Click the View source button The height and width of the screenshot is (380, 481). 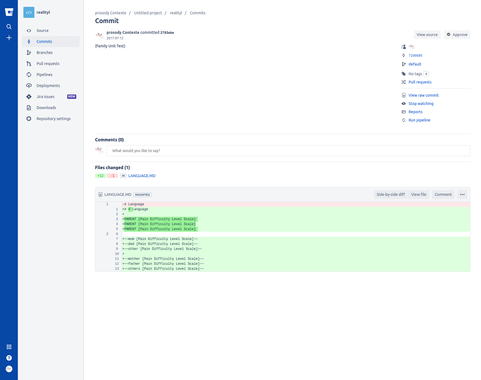click(x=427, y=35)
